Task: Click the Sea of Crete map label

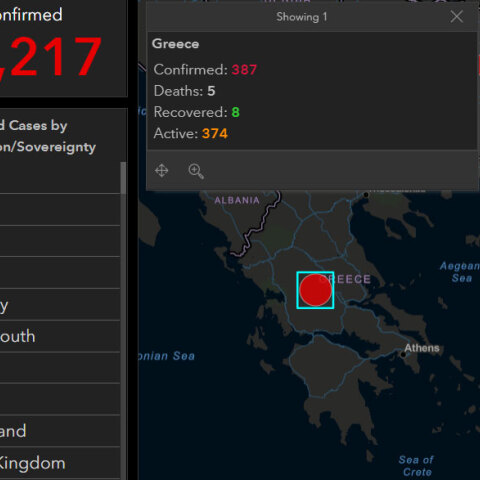Action: 416,466
